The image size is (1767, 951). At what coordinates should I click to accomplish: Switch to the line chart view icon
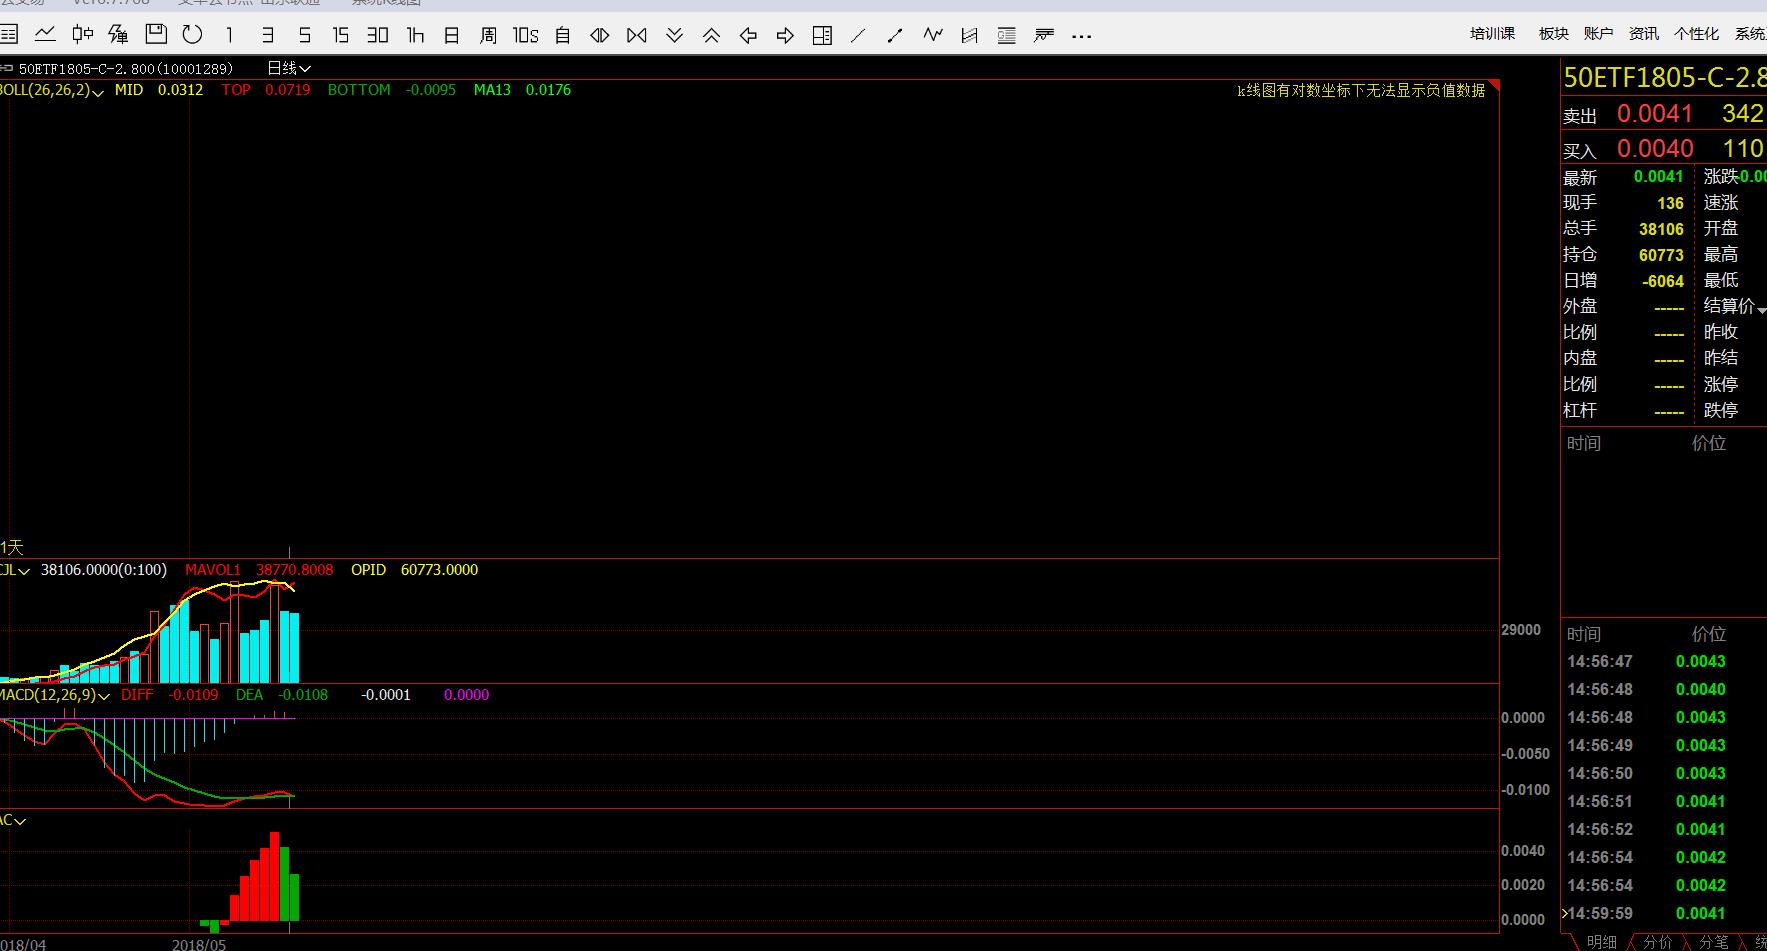(x=45, y=35)
